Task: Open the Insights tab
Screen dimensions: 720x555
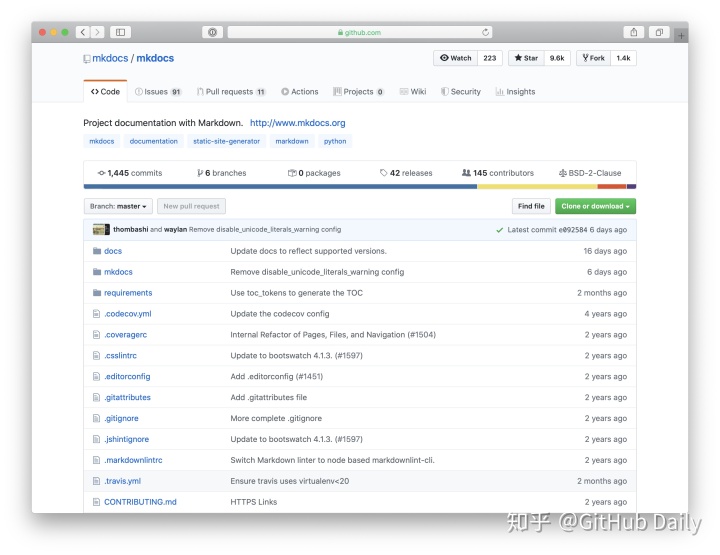Action: [x=515, y=91]
